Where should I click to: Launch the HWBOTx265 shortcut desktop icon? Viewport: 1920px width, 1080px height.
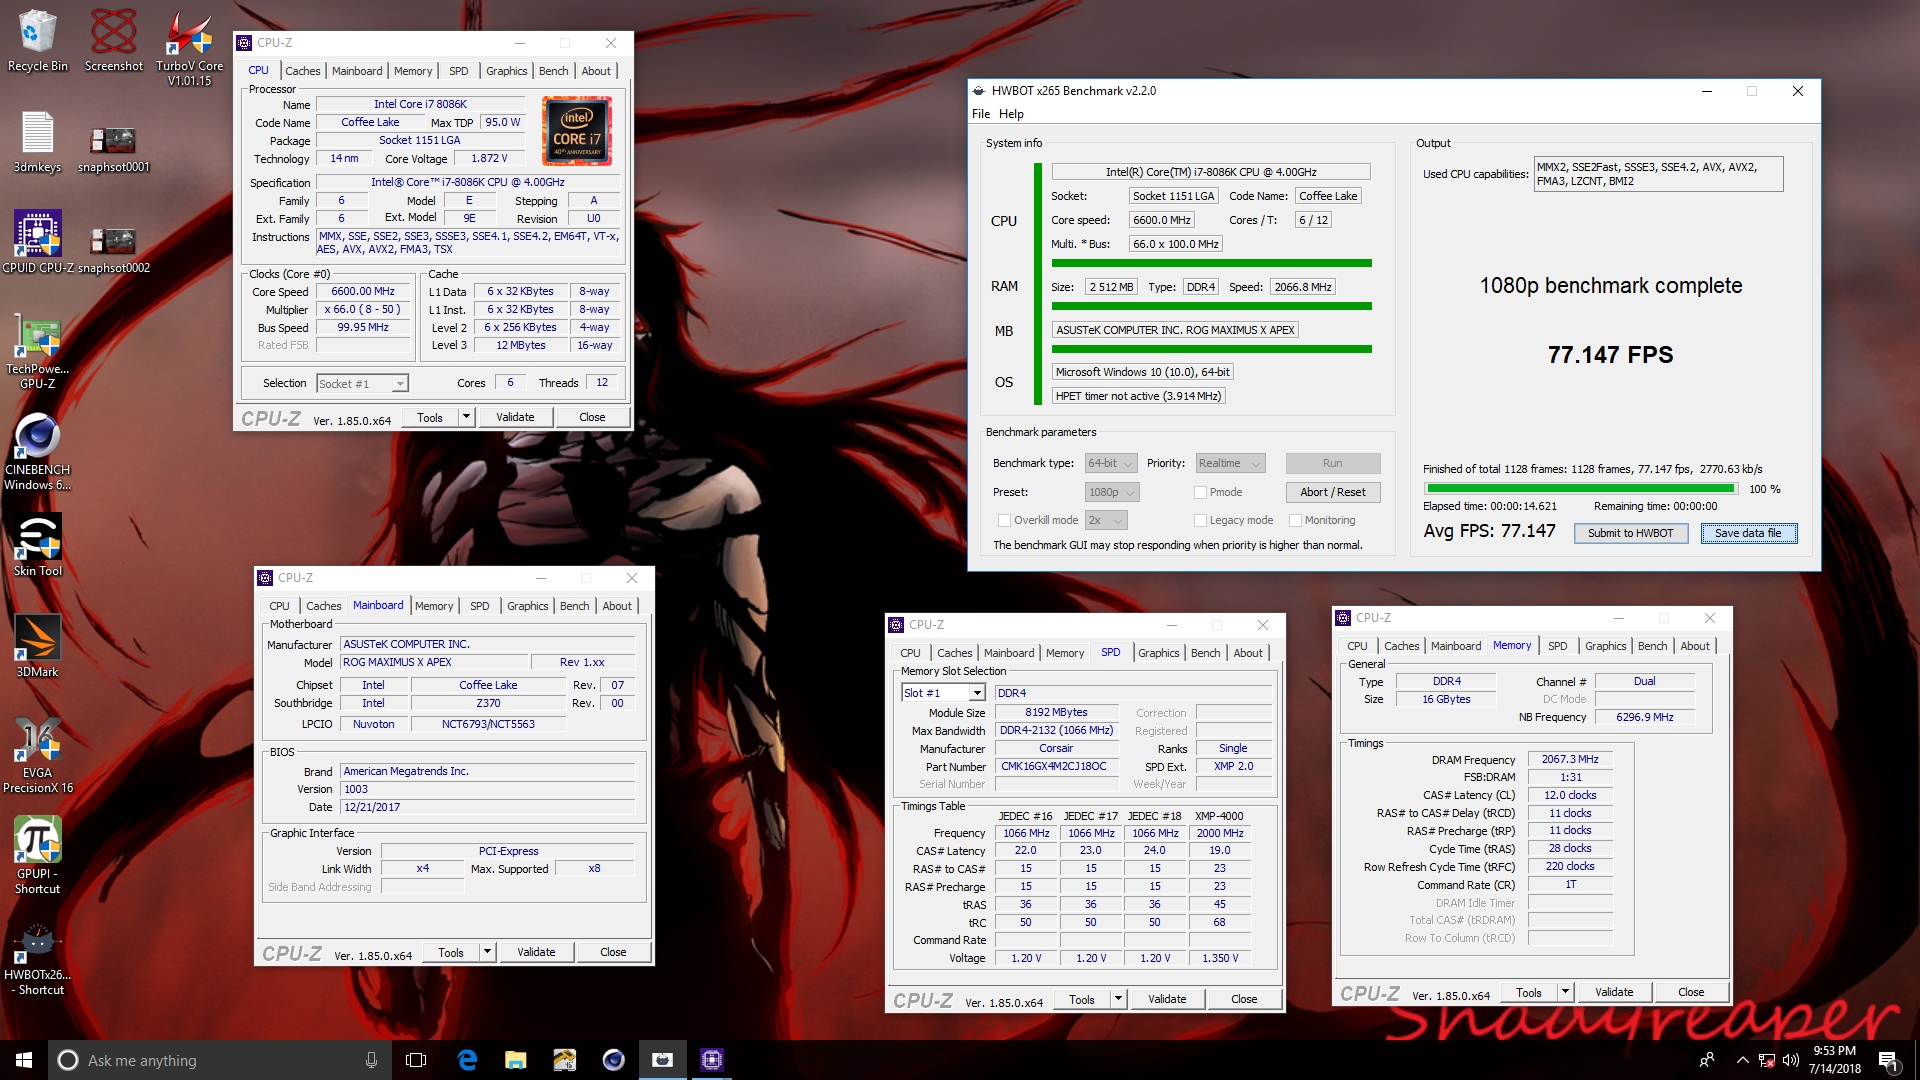[x=38, y=957]
